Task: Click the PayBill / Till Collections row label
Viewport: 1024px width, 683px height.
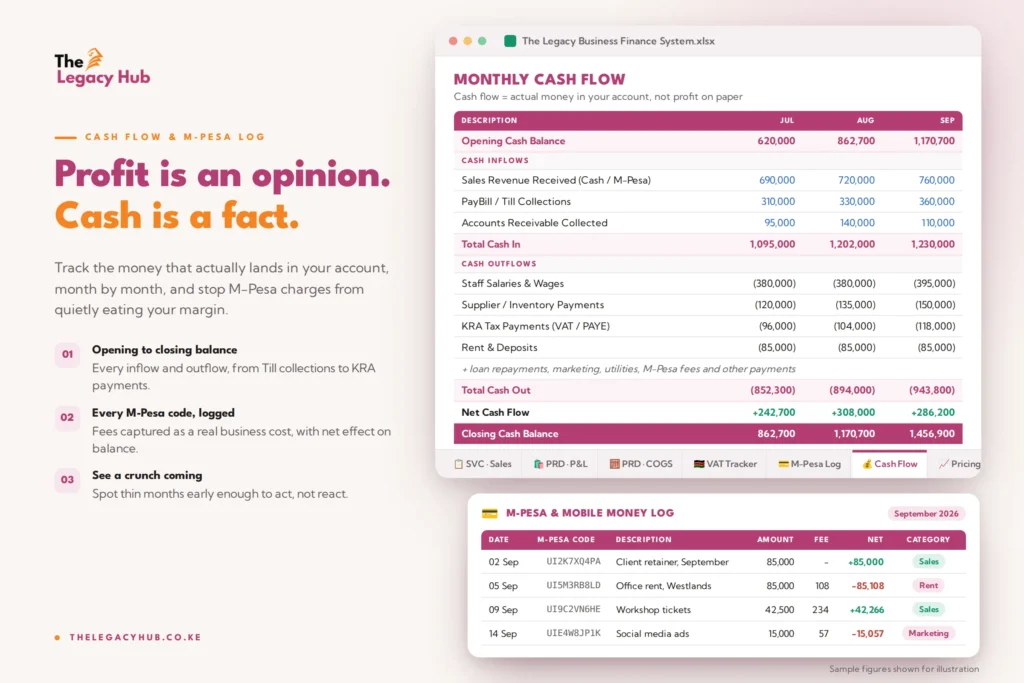Action: click(516, 202)
